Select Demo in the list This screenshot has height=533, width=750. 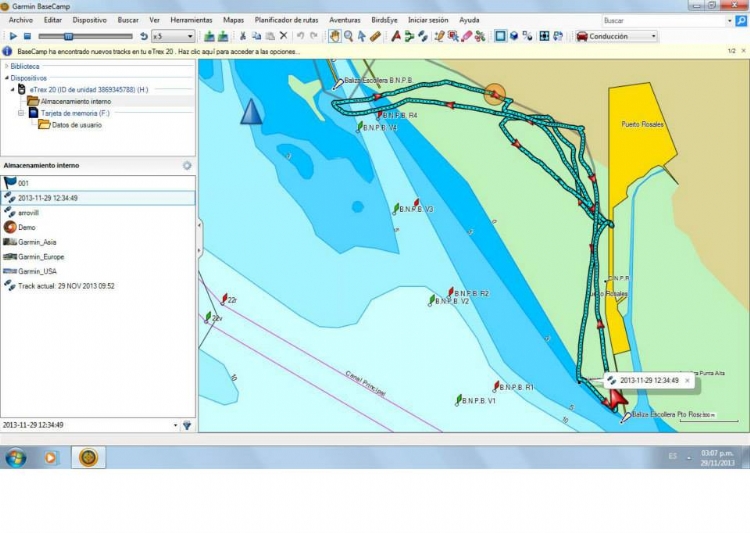pos(98,227)
